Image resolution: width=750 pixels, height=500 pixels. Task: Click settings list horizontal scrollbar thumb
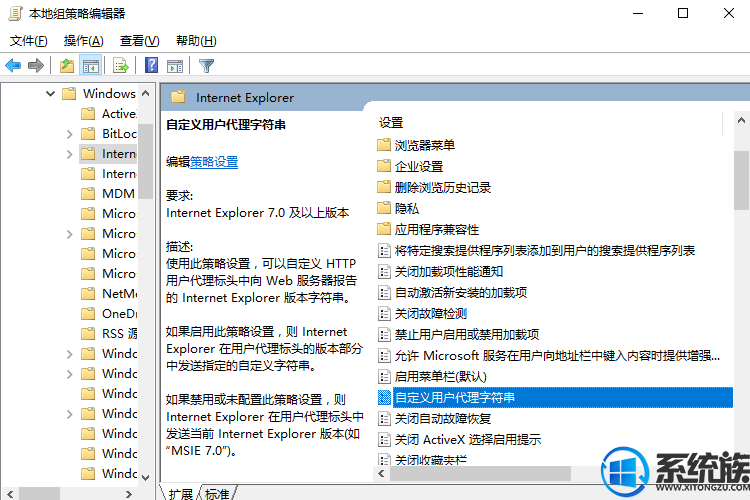coord(480,474)
